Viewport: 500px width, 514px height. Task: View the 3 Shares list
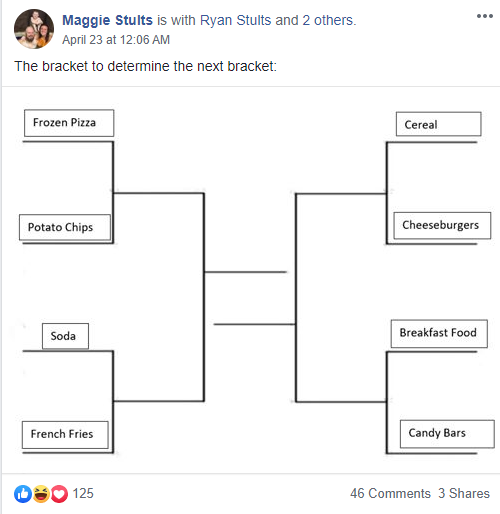(x=464, y=493)
